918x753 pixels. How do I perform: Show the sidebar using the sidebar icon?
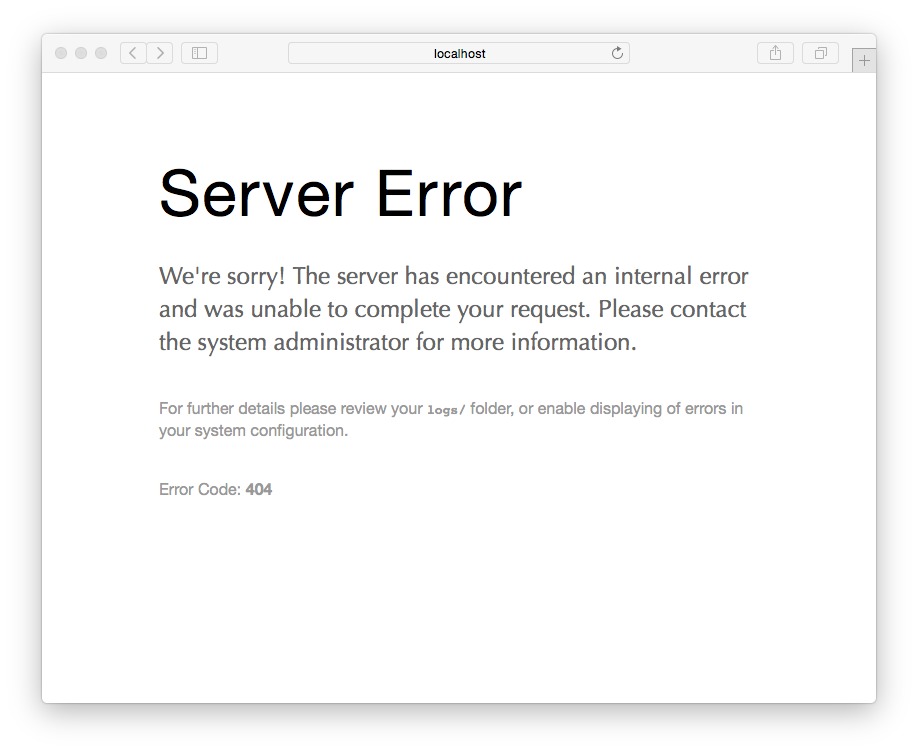(200, 53)
